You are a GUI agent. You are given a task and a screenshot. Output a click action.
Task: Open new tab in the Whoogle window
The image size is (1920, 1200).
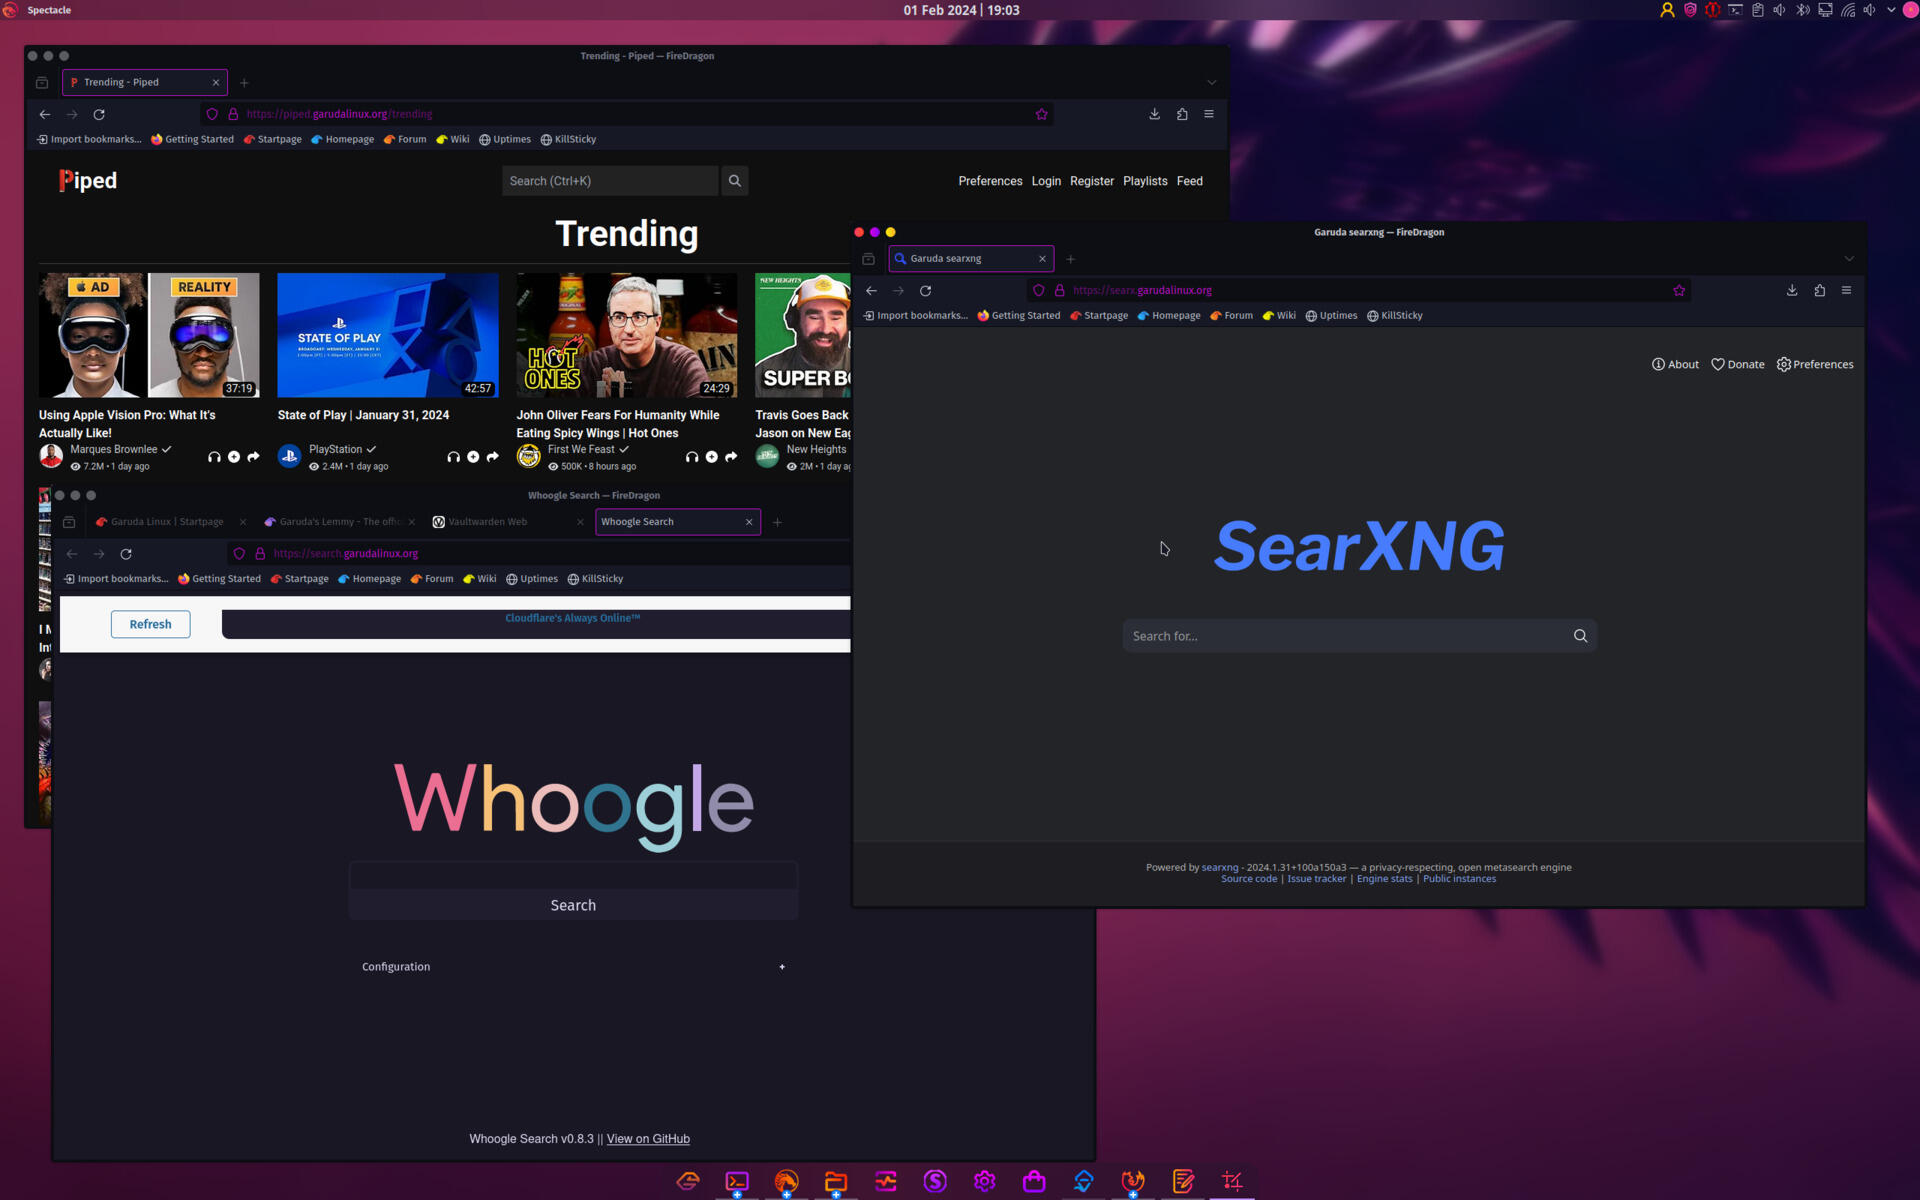click(x=777, y=522)
